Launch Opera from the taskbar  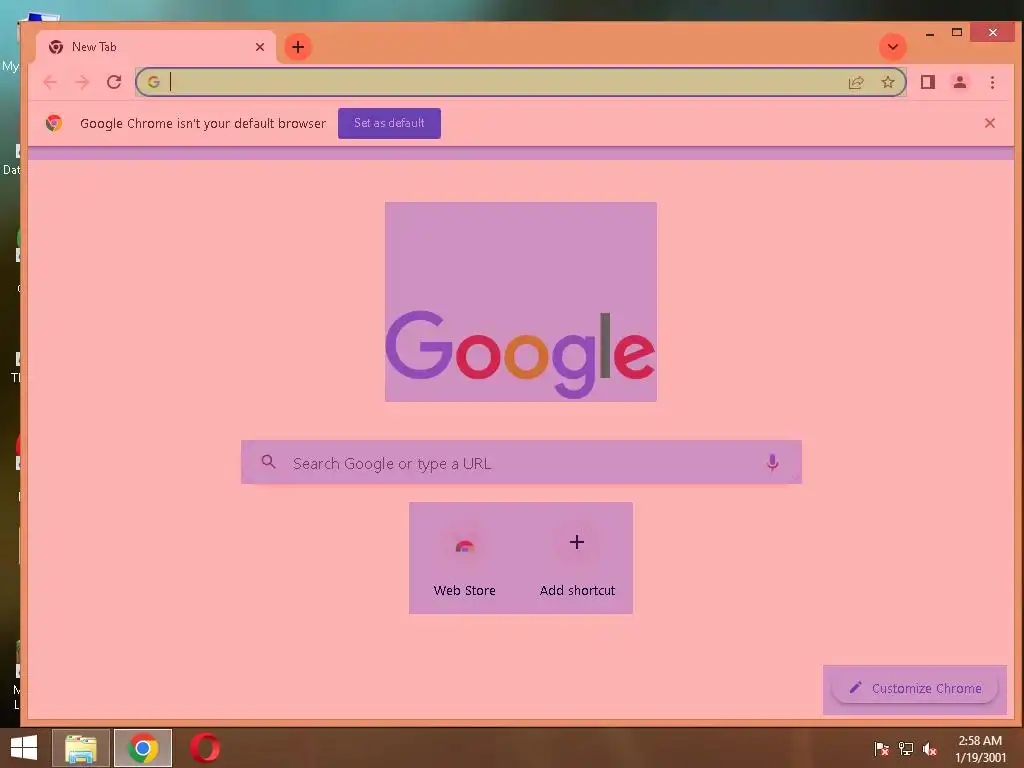[205, 748]
